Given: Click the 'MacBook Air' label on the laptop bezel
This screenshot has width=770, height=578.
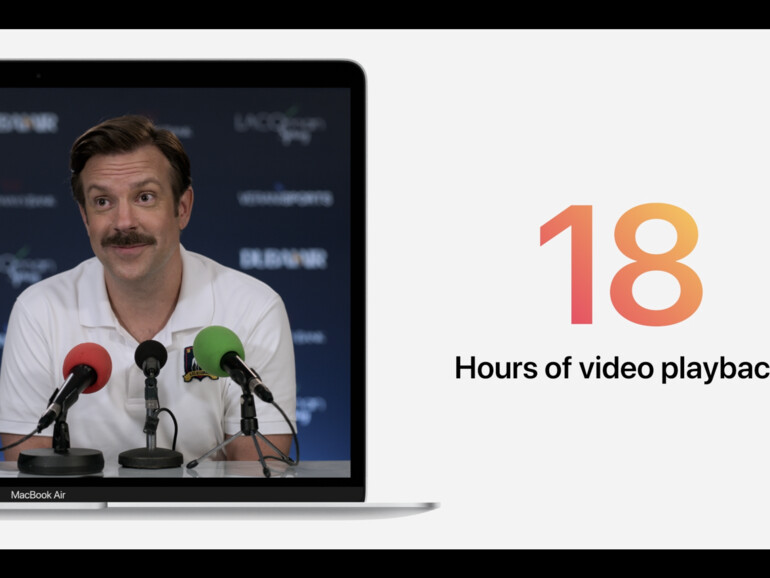Looking at the screenshot, I should [x=38, y=495].
